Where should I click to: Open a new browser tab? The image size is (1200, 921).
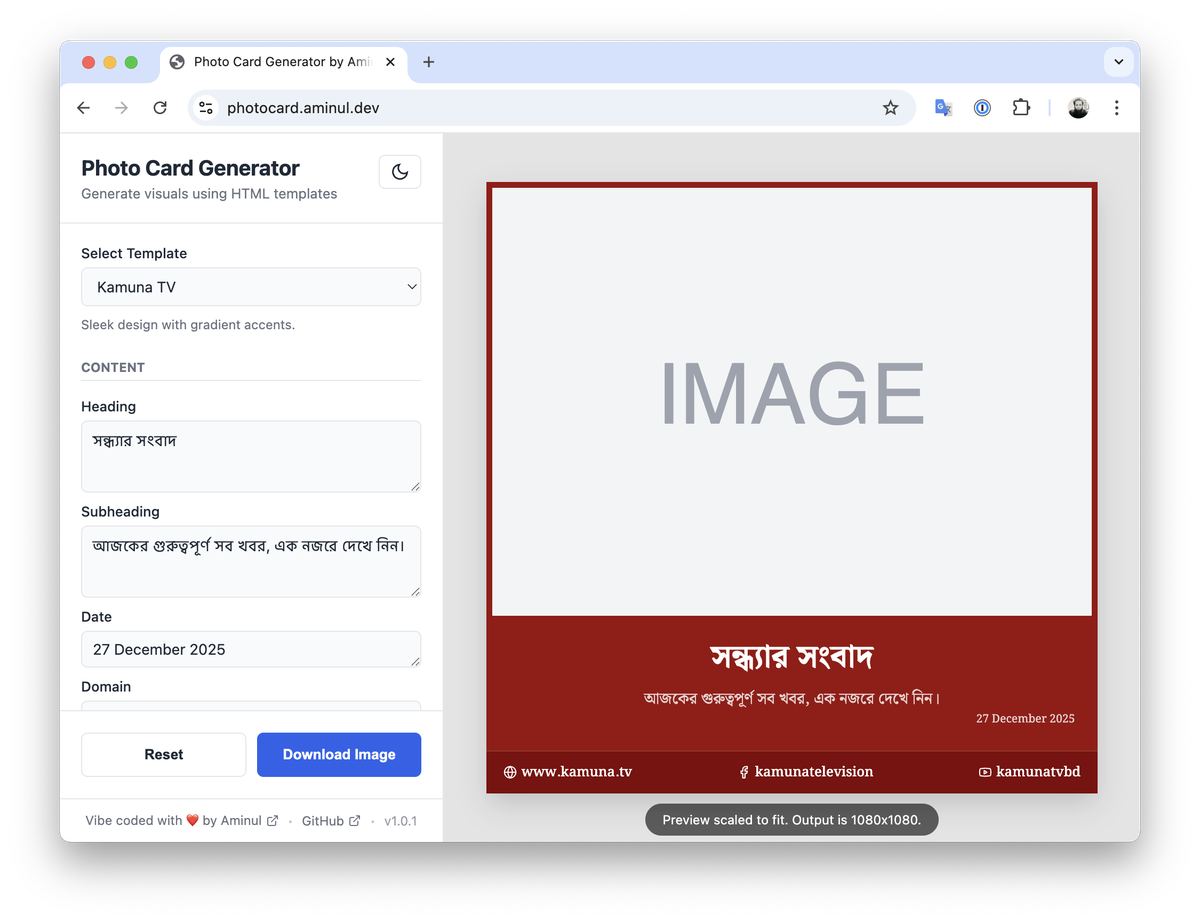pos(429,62)
